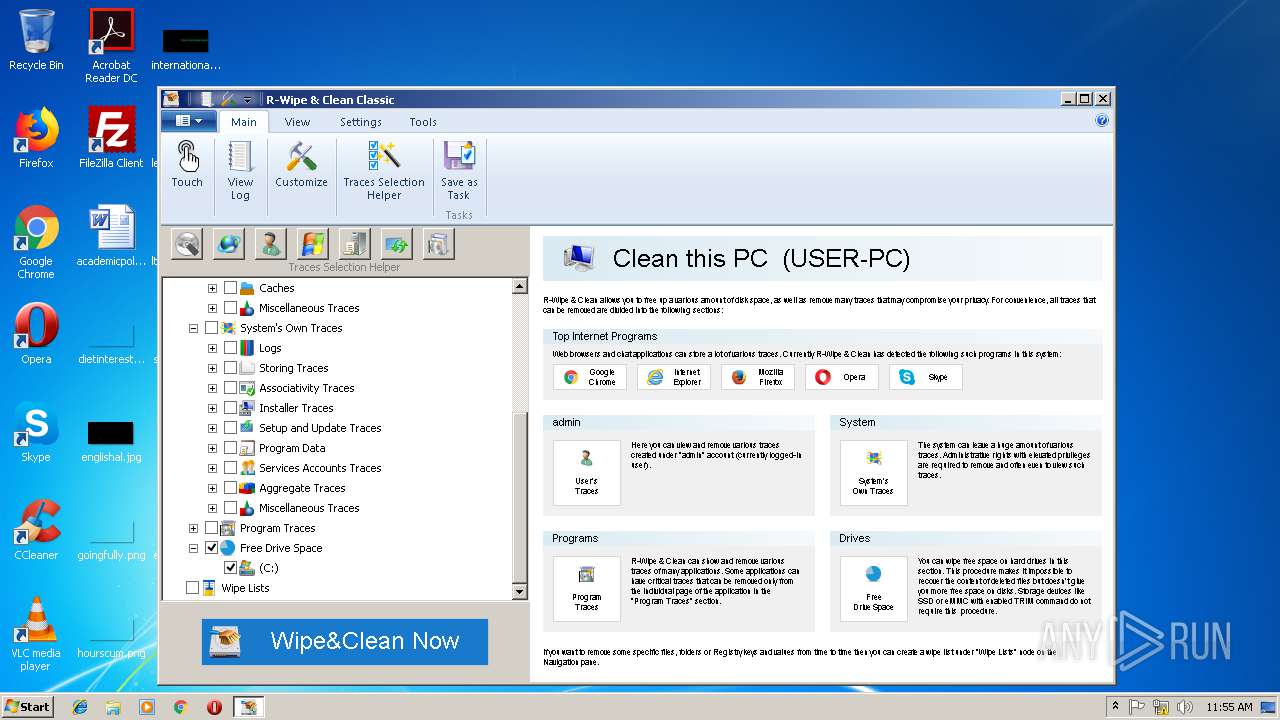This screenshot has width=1280, height=720.
Task: Open the CCleaner desktop shortcut
Action: click(x=36, y=530)
